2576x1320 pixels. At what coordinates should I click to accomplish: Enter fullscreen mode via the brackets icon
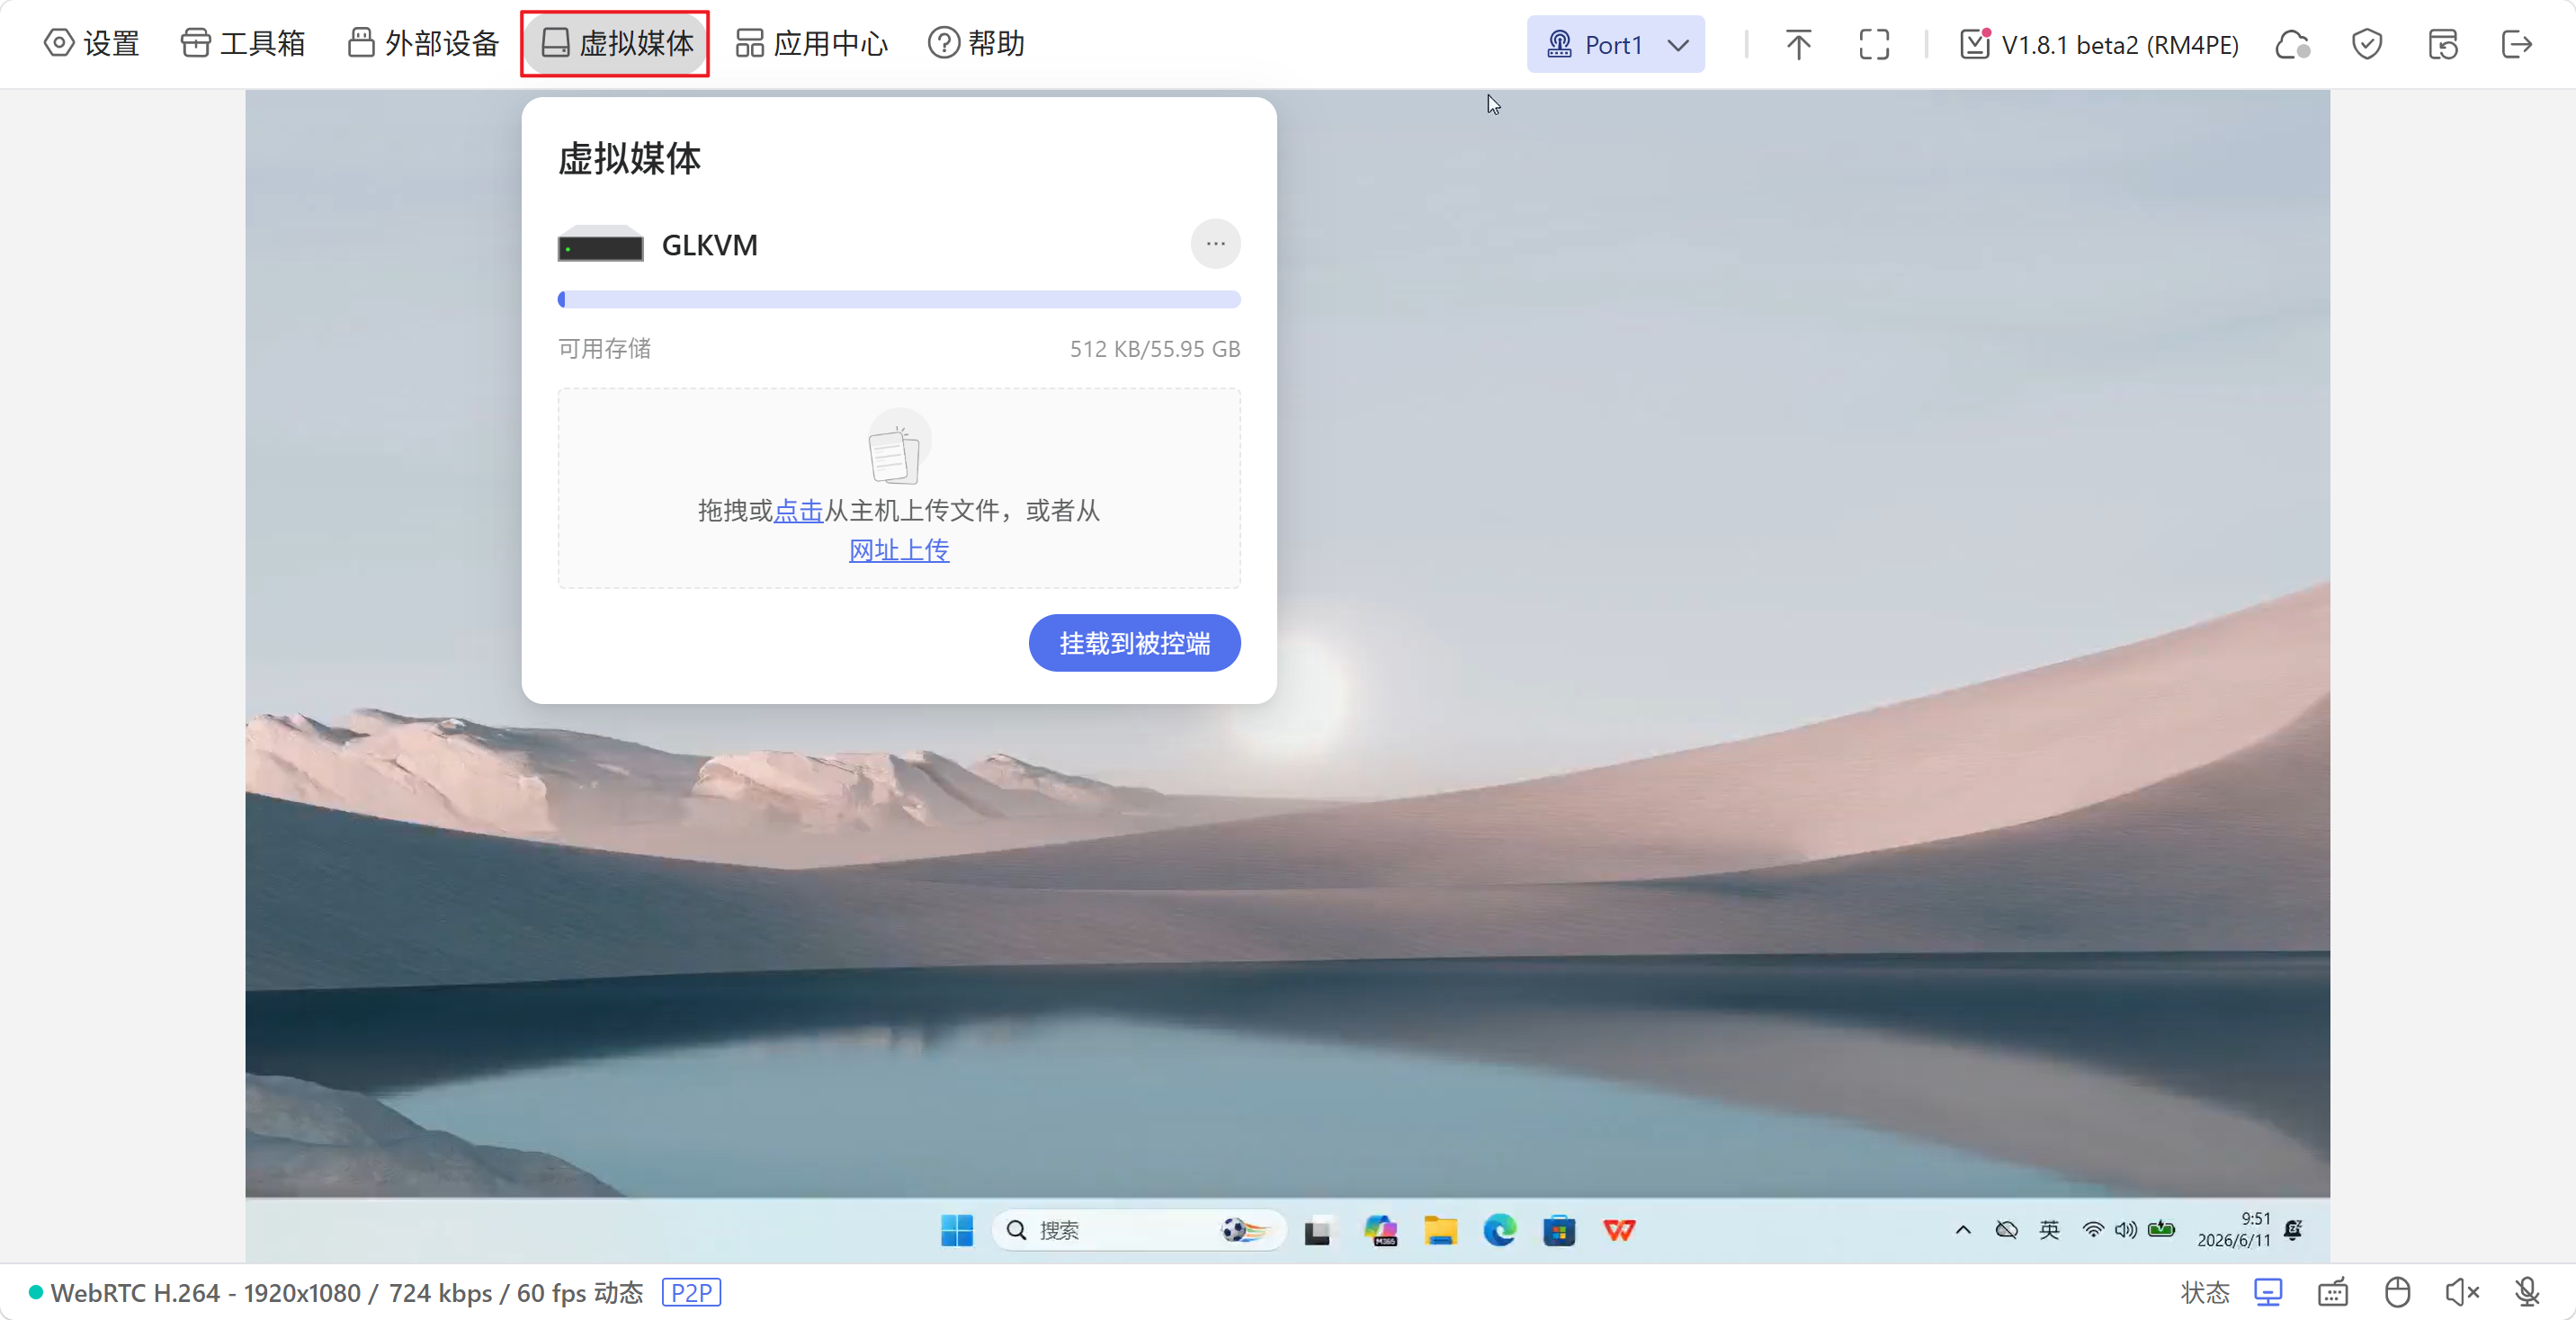click(x=1874, y=44)
